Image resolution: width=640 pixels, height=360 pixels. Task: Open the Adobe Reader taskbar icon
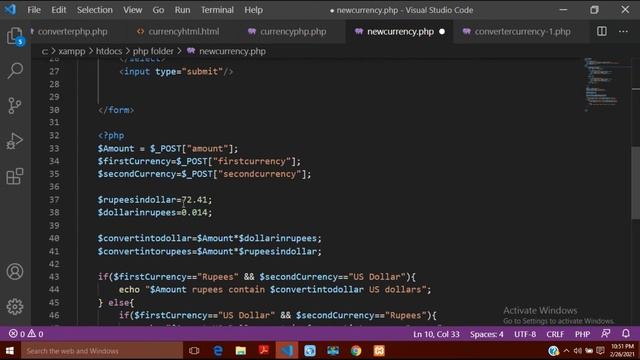(x=263, y=350)
